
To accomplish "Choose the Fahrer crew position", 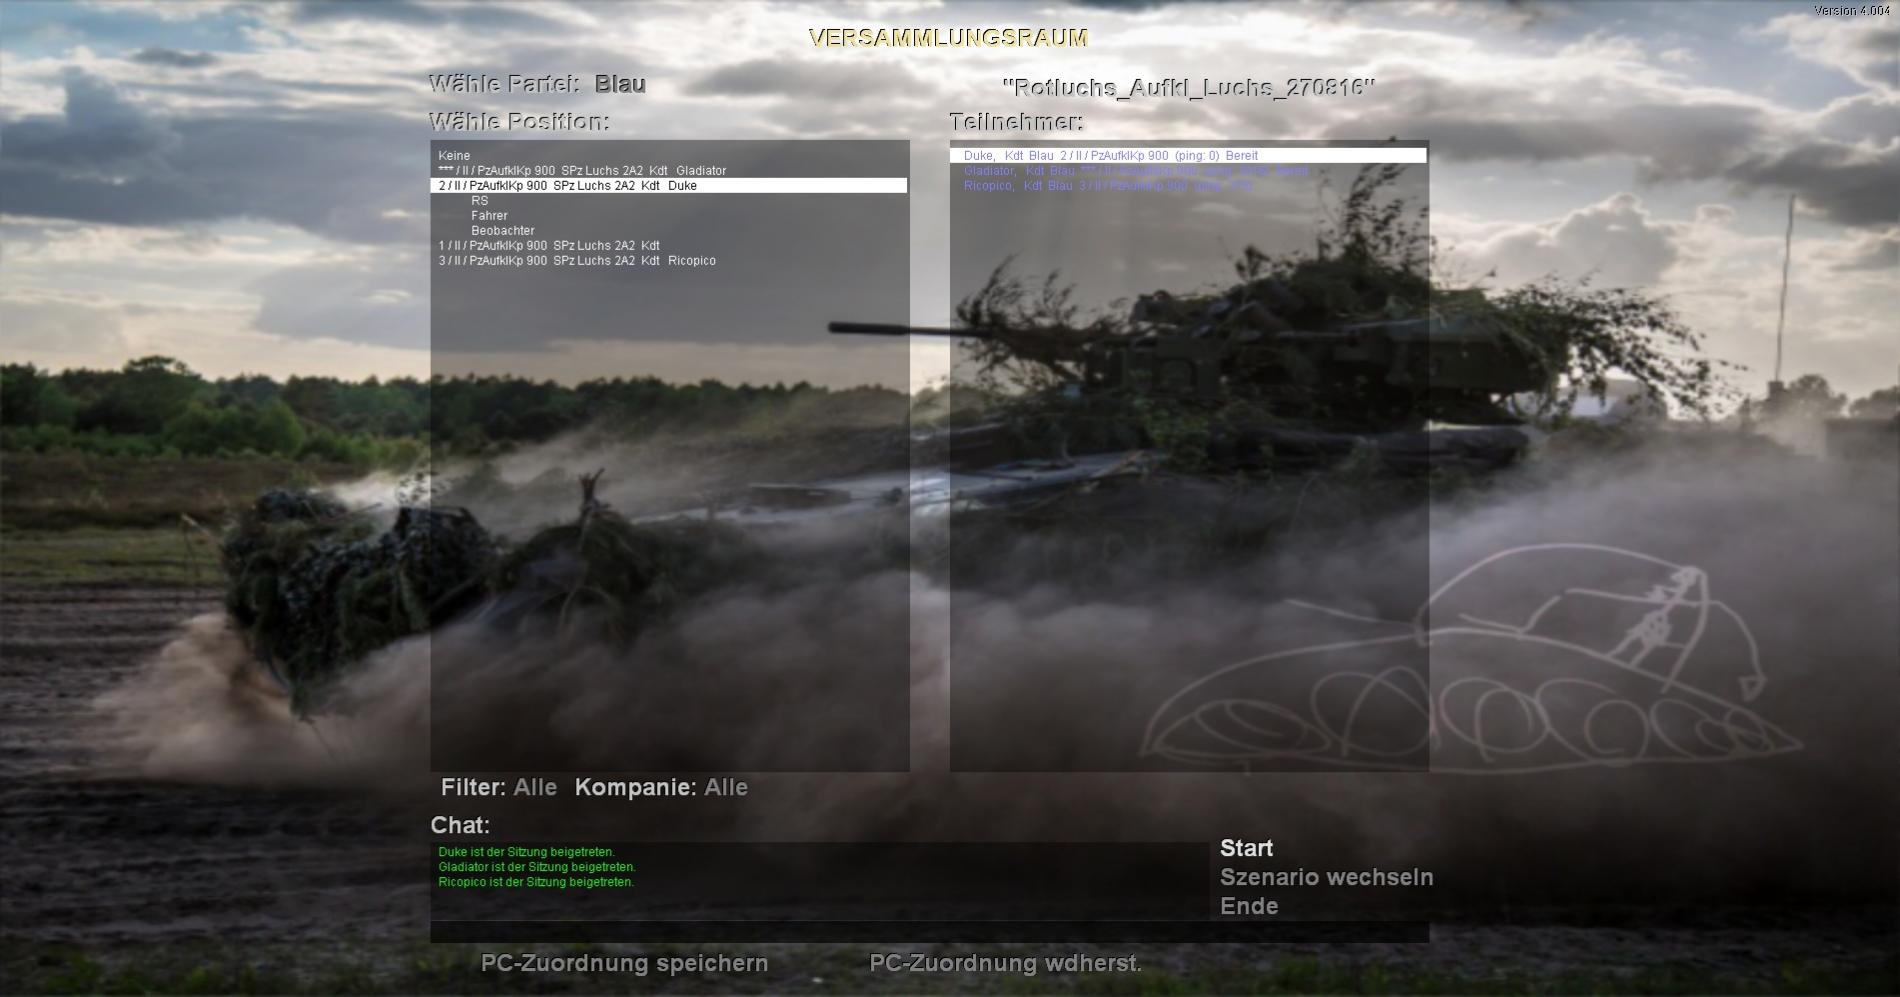I will 489,216.
